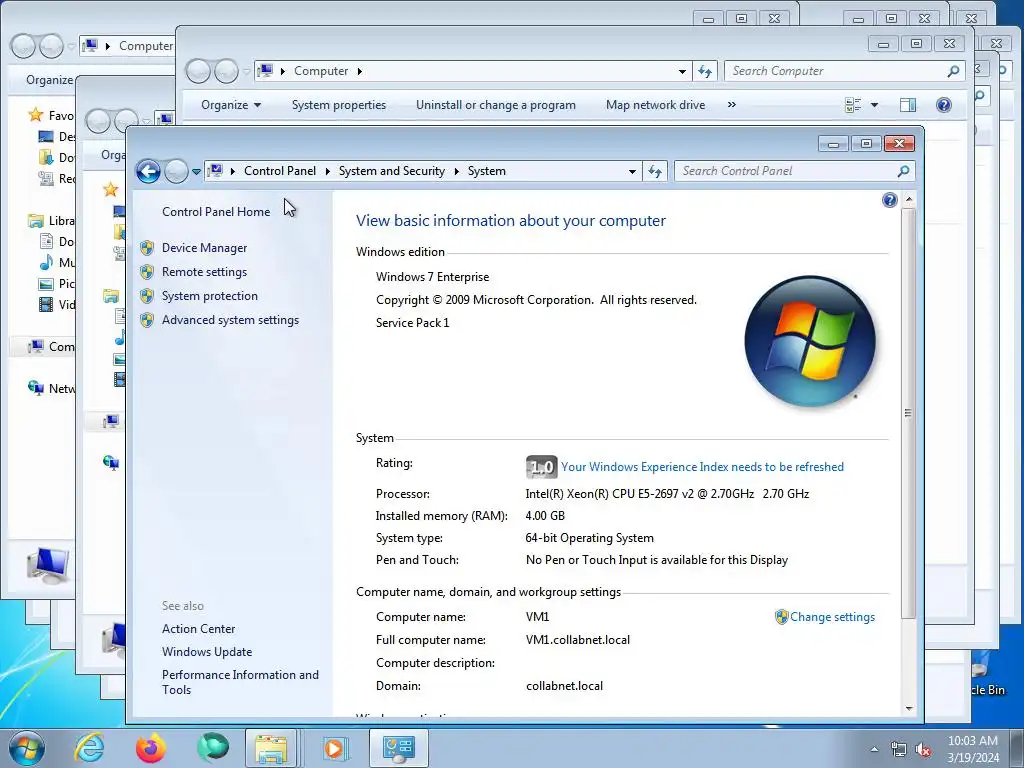Viewport: 1024px width, 768px height.
Task: Click Libraries in back window navigation pane
Action: [x=51, y=221]
